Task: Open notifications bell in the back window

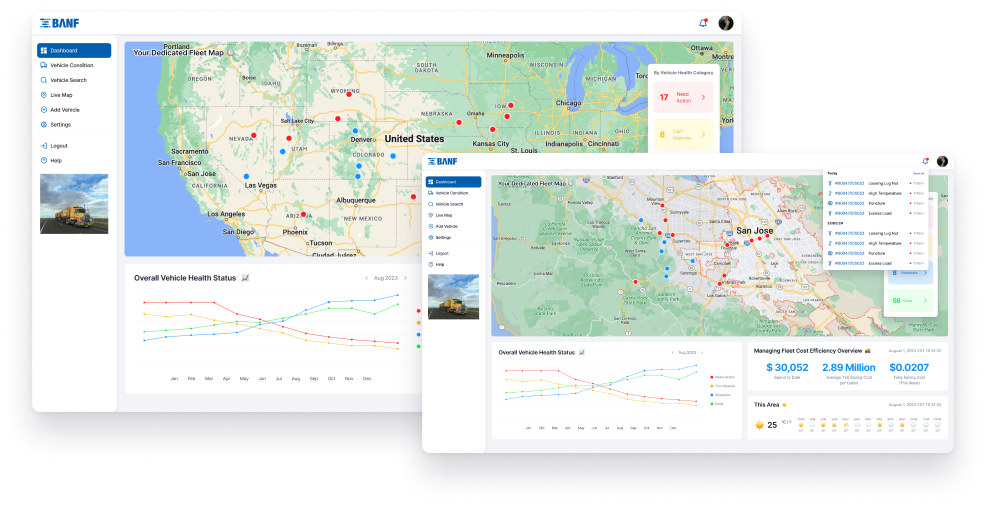Action: point(703,23)
